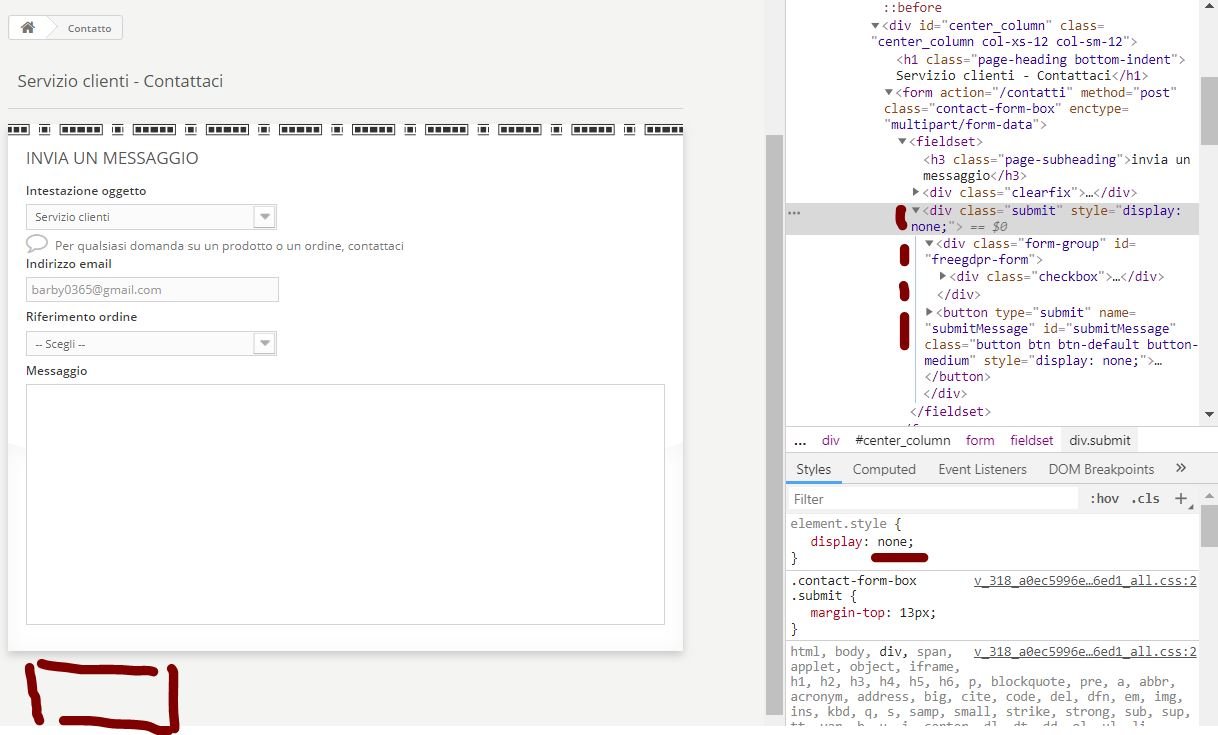The image size is (1218, 735).
Task: Open the Contatto breadcrumb link
Action: [x=90, y=28]
